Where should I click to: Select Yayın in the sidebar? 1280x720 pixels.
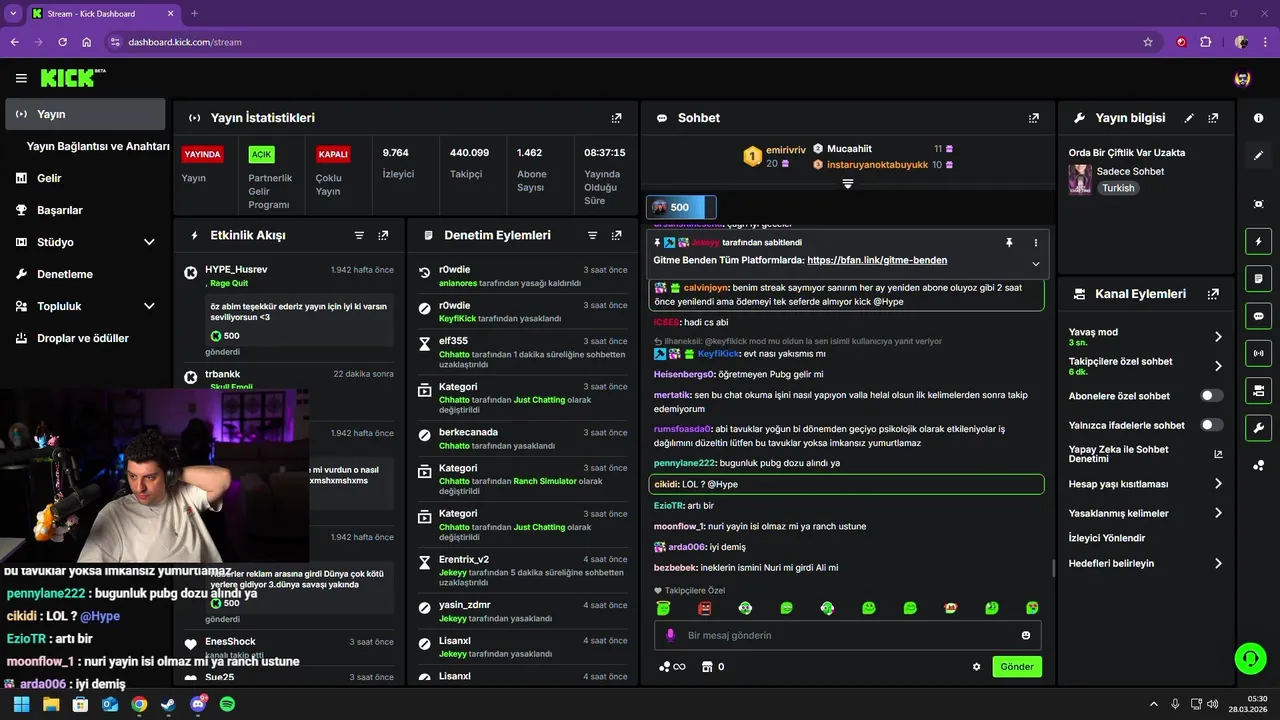click(x=85, y=114)
